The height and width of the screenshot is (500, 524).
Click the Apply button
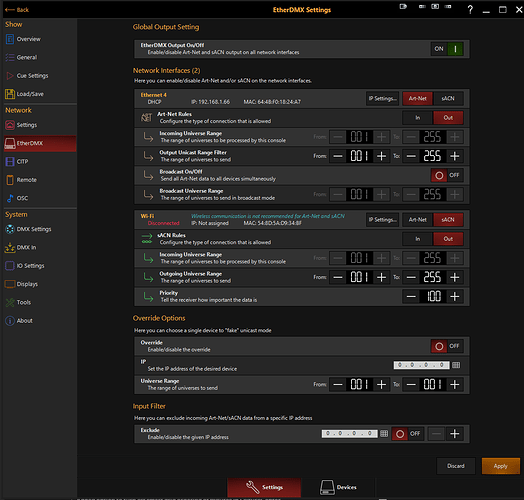[x=501, y=466]
